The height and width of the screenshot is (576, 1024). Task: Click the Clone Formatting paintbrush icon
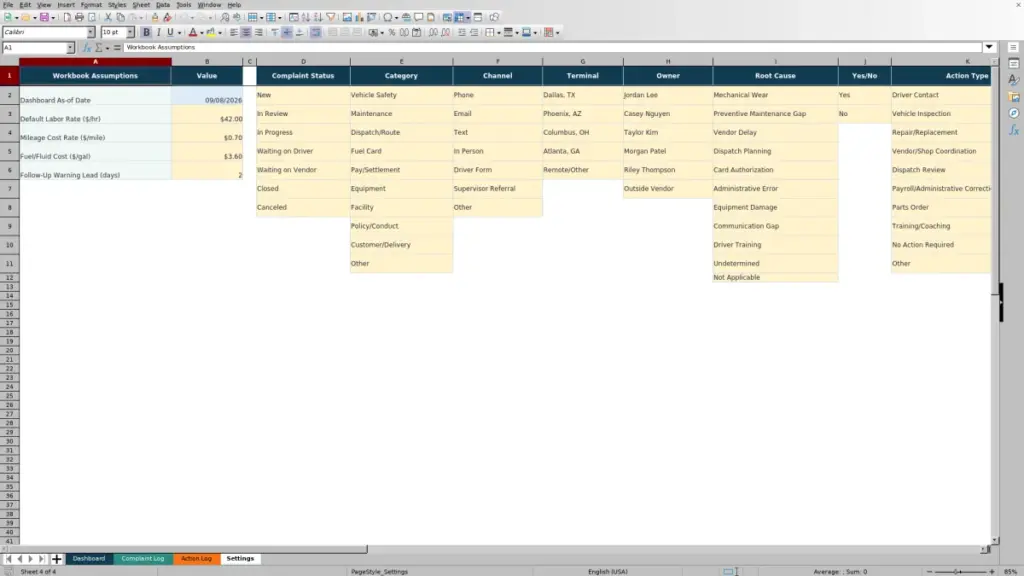pos(155,17)
